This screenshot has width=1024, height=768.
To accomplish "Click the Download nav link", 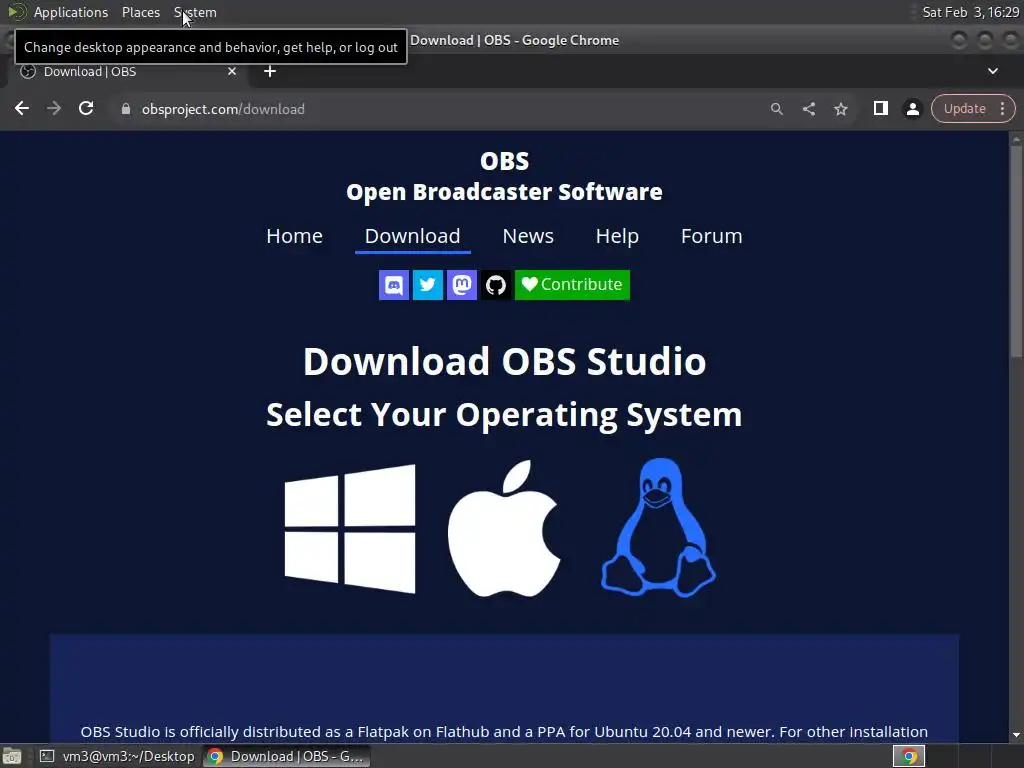I will 413,236.
